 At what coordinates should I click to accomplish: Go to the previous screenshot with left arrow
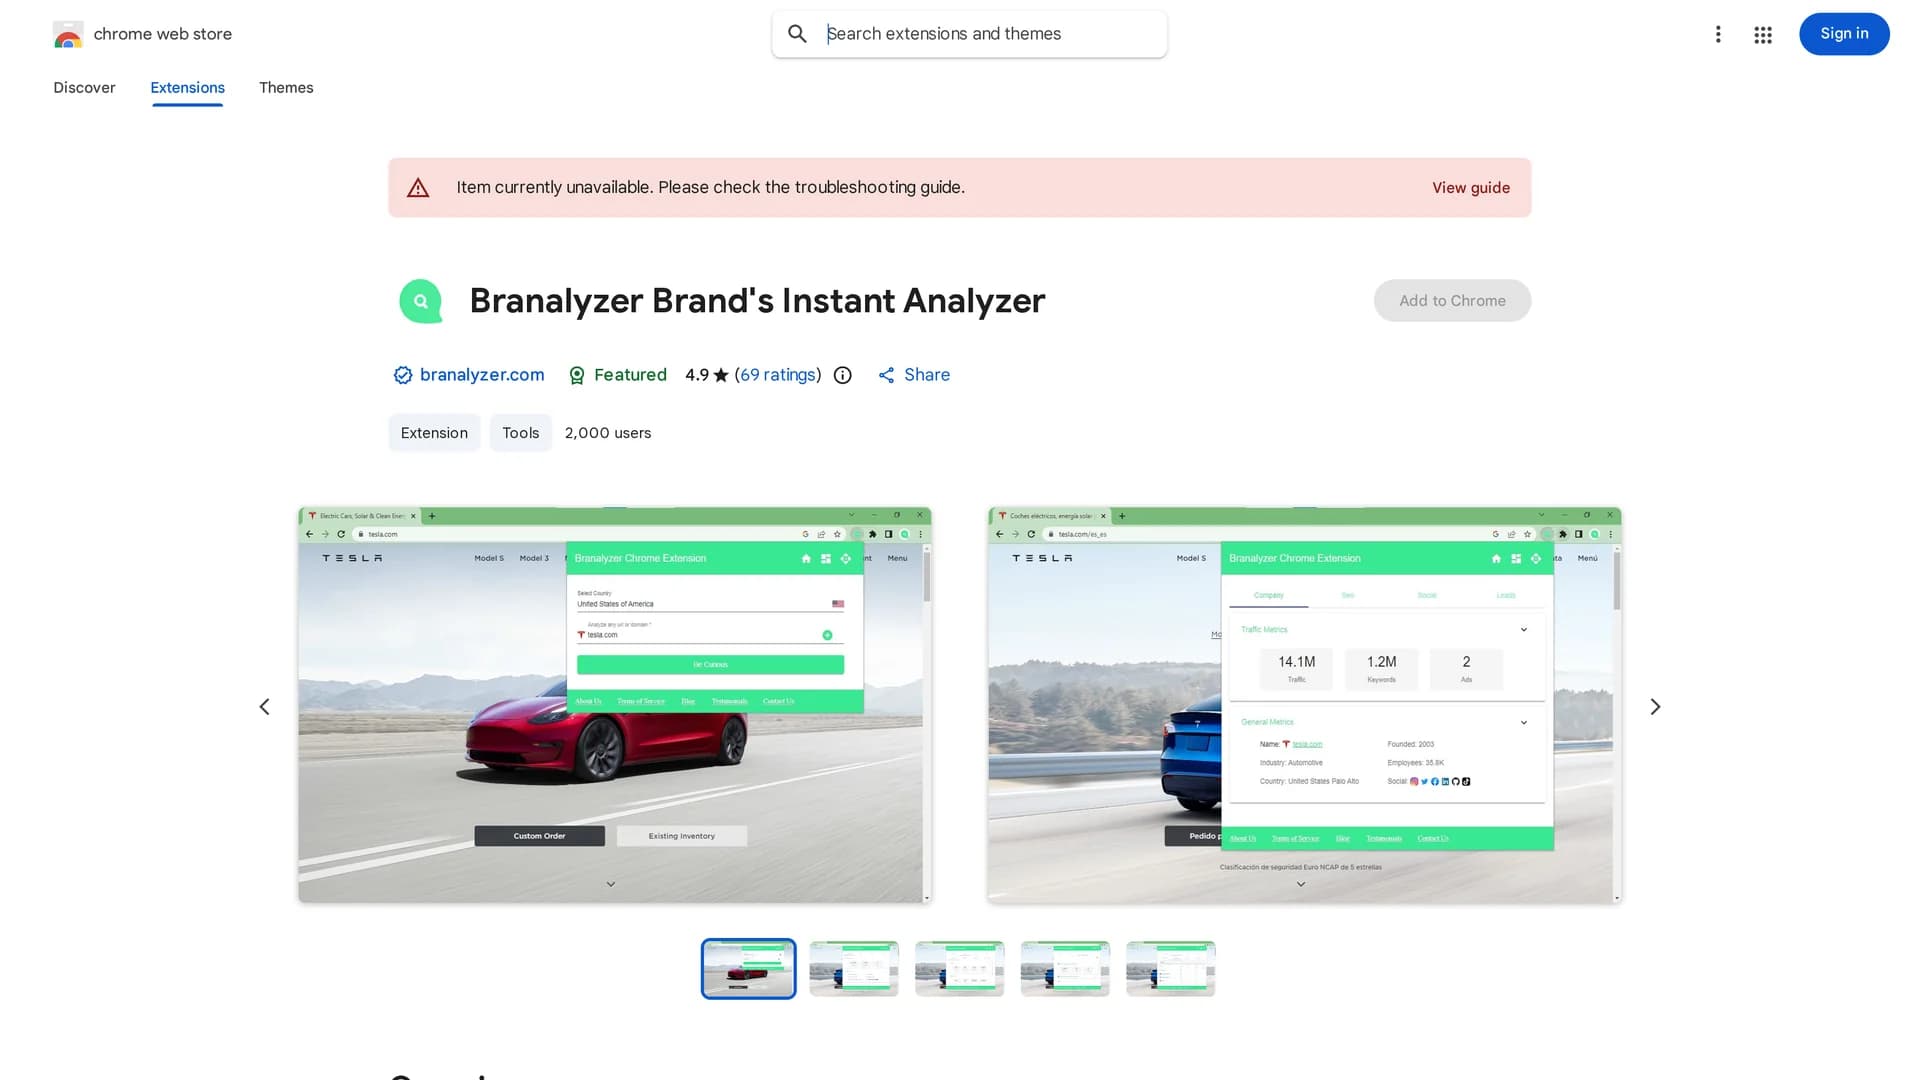click(x=264, y=707)
